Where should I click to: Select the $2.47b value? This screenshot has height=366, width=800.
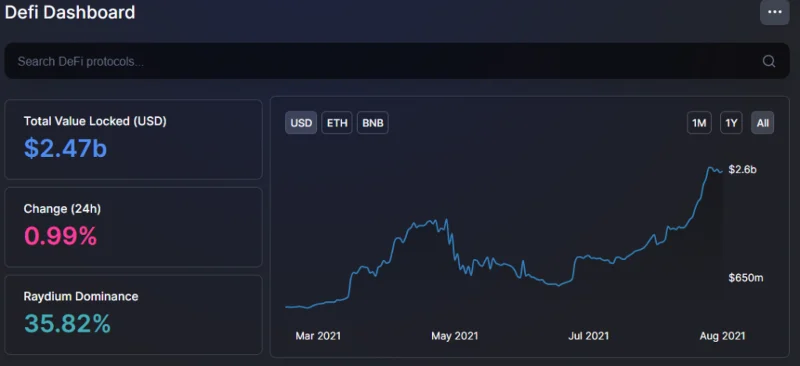(65, 148)
